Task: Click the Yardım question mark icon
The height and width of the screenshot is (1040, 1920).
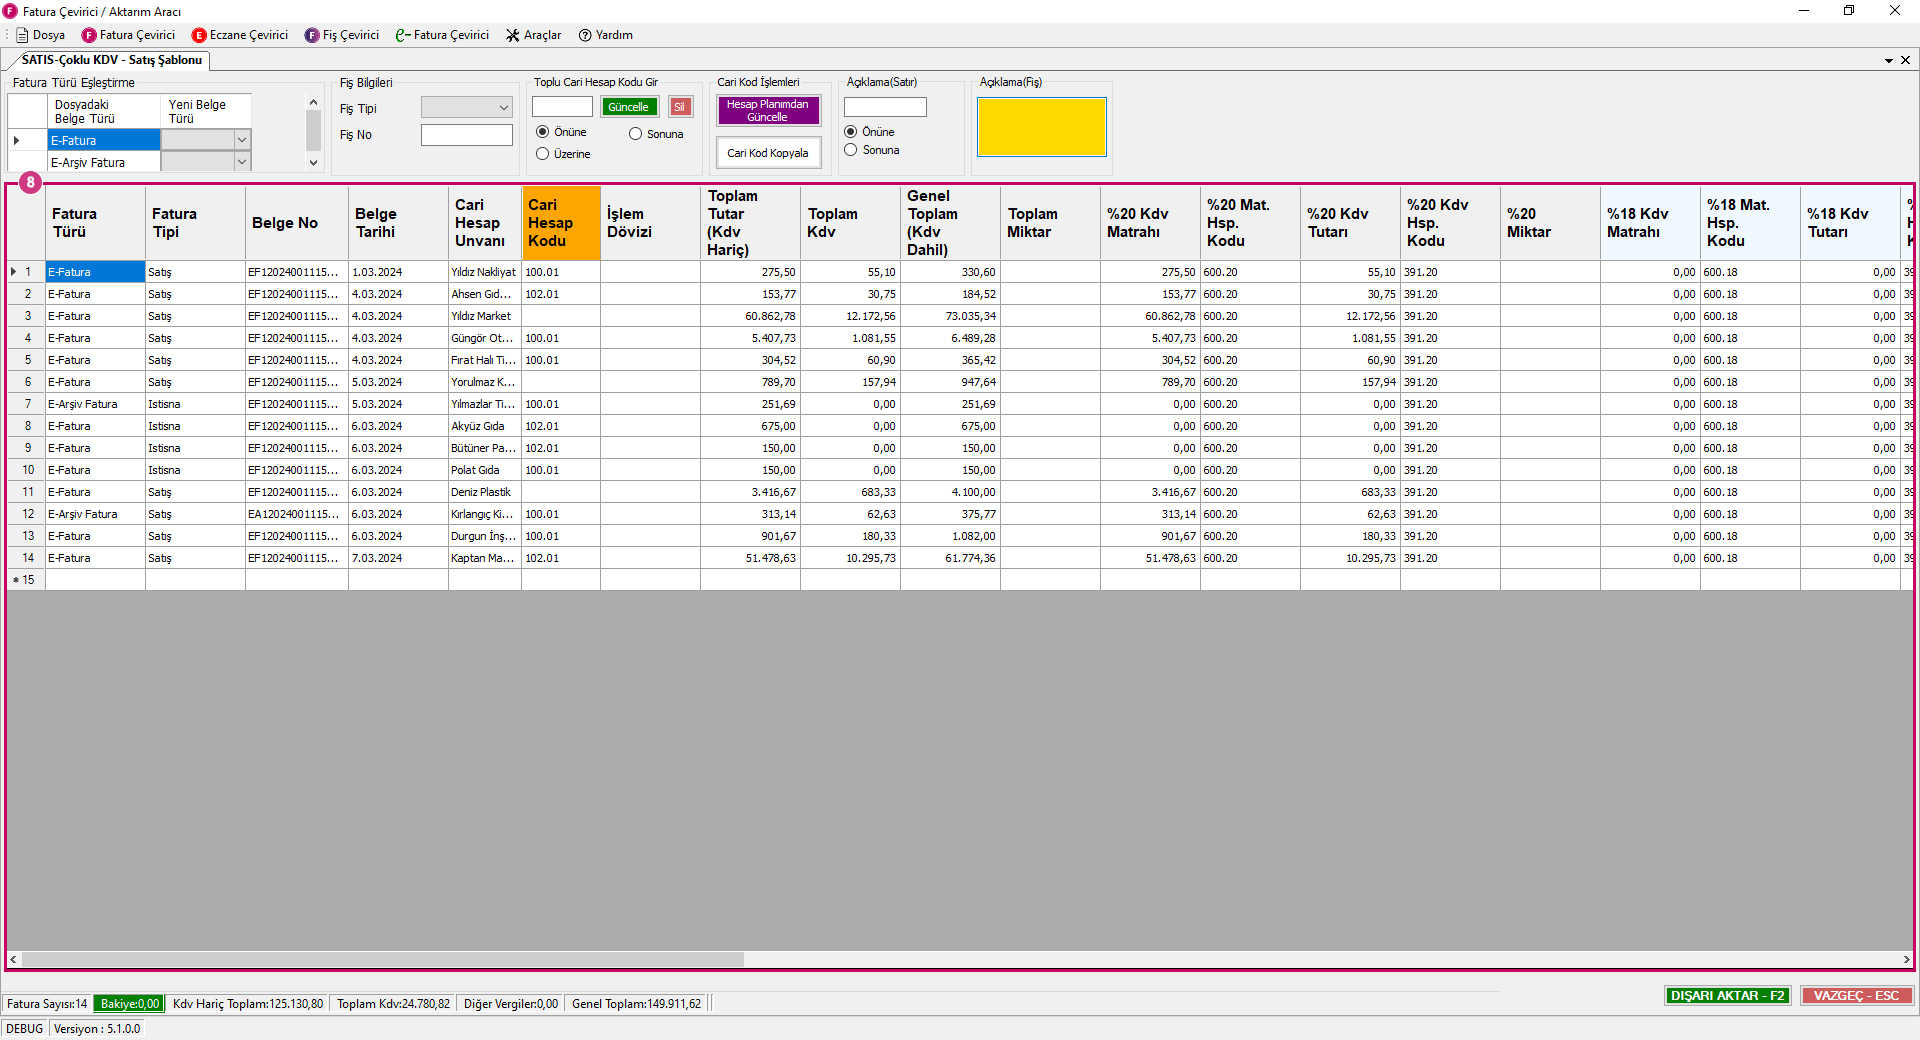Action: 585,35
